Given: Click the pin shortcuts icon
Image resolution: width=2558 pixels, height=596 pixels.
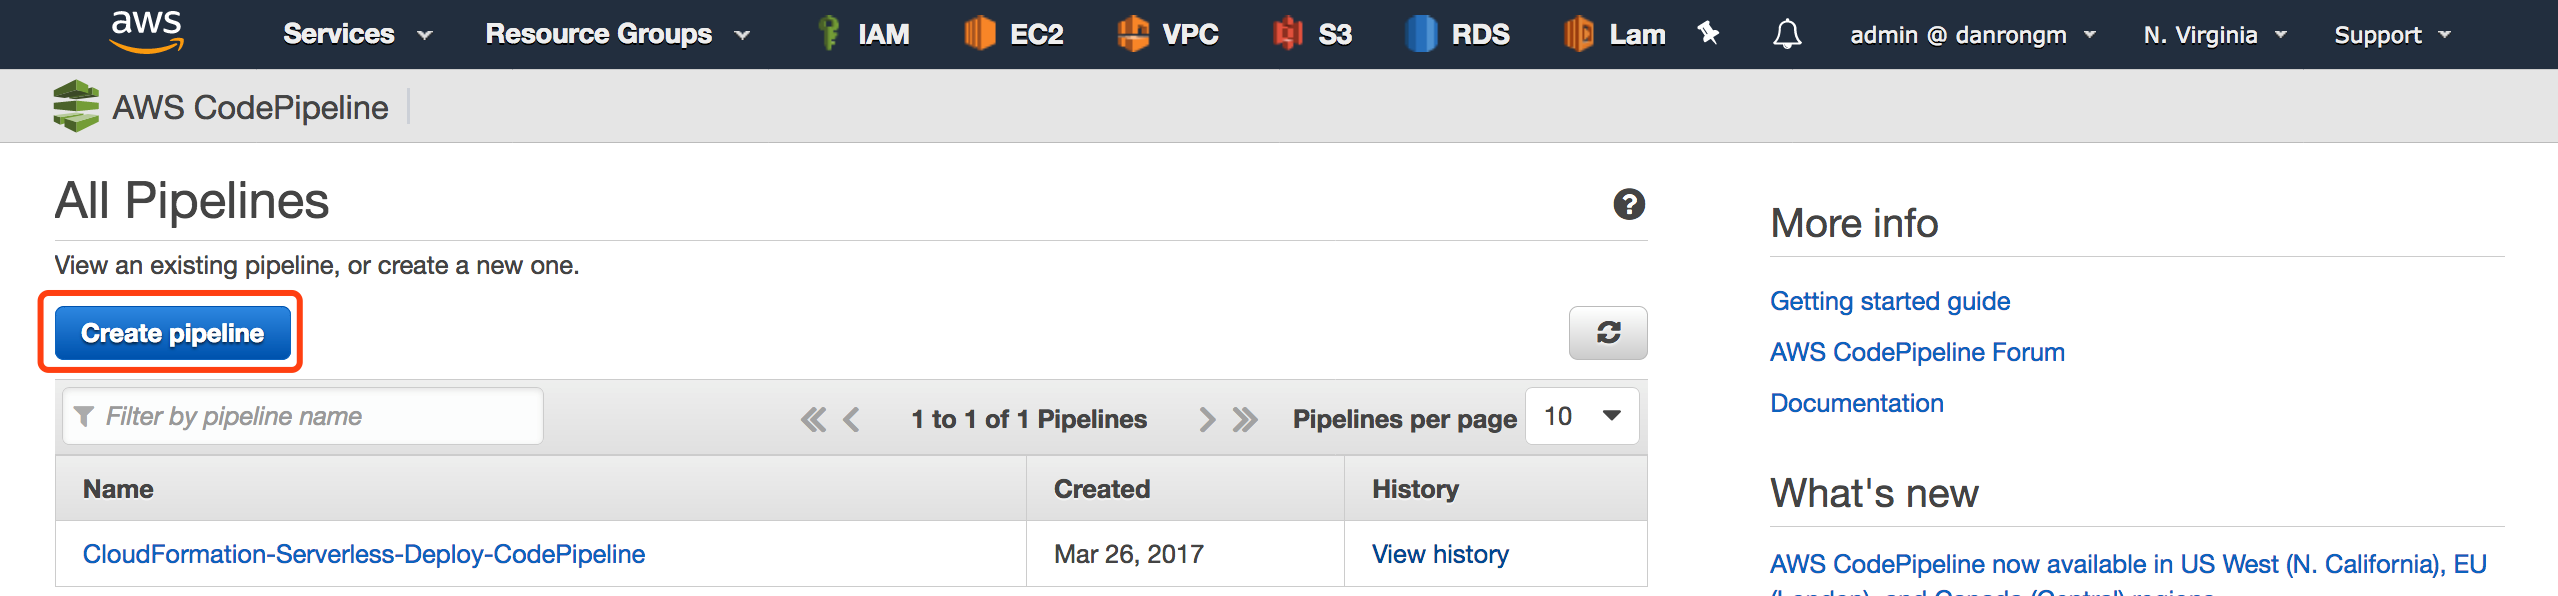Looking at the screenshot, I should [1708, 34].
